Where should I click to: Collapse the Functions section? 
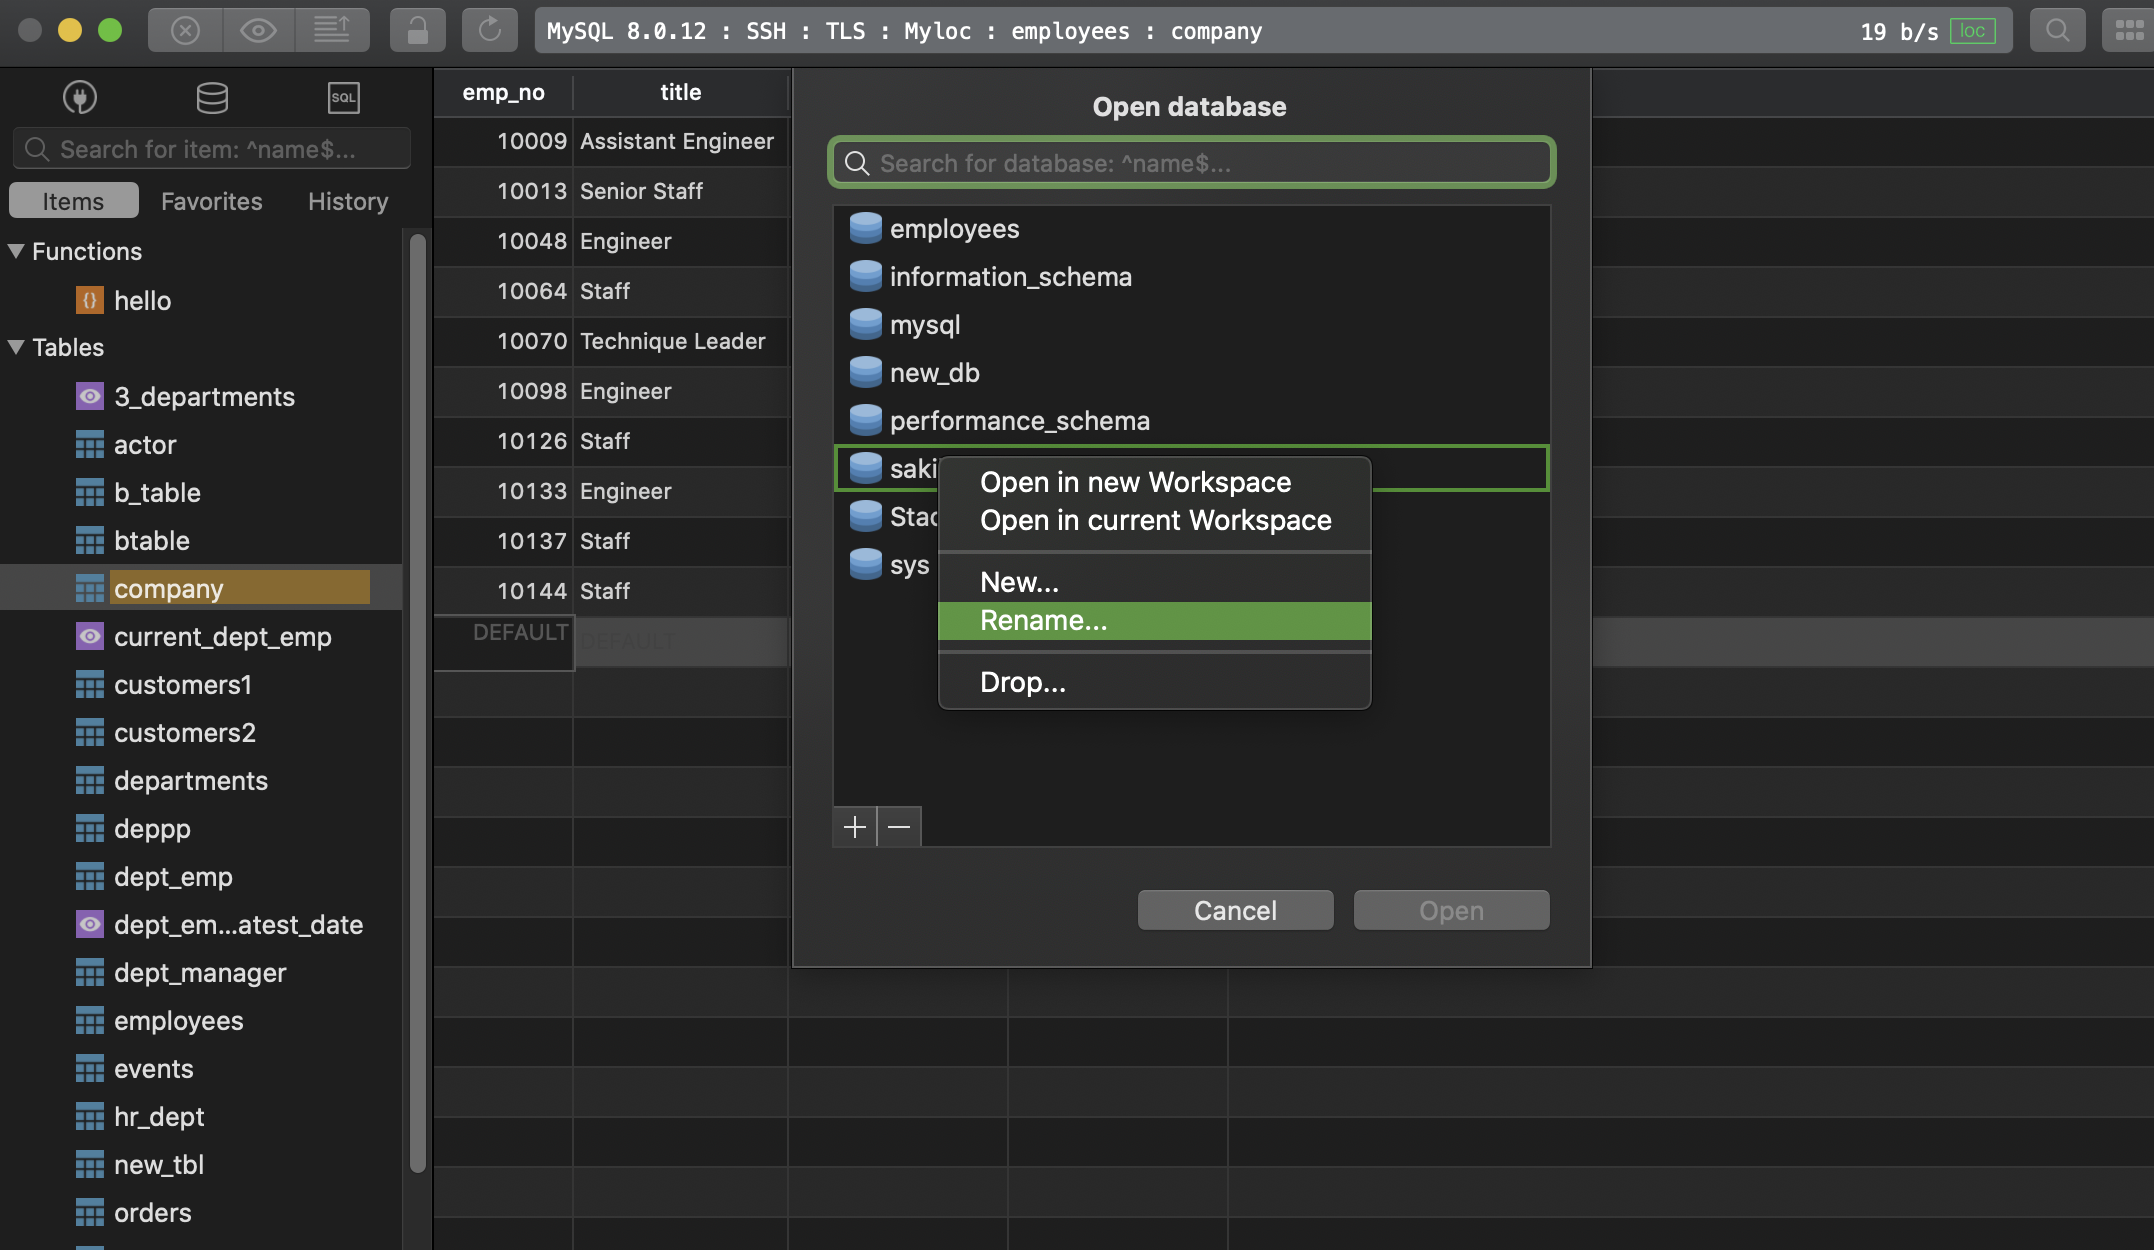[x=15, y=251]
